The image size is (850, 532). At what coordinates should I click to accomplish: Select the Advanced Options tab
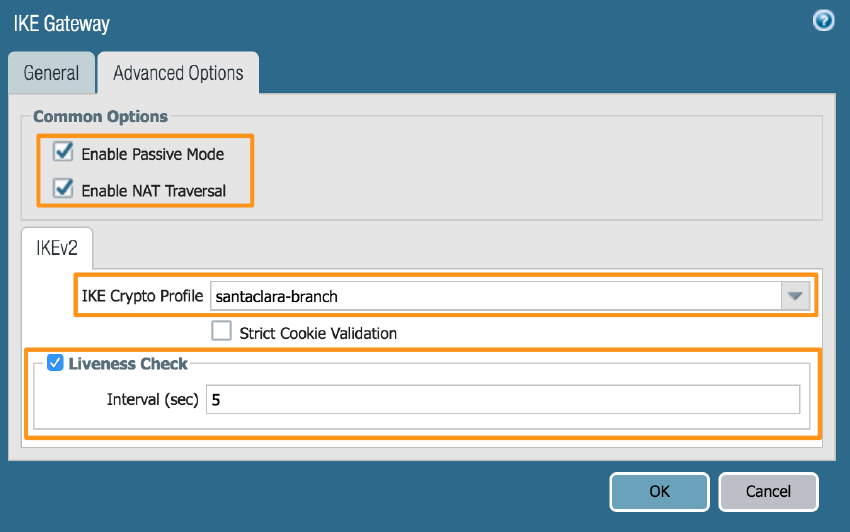(x=178, y=73)
